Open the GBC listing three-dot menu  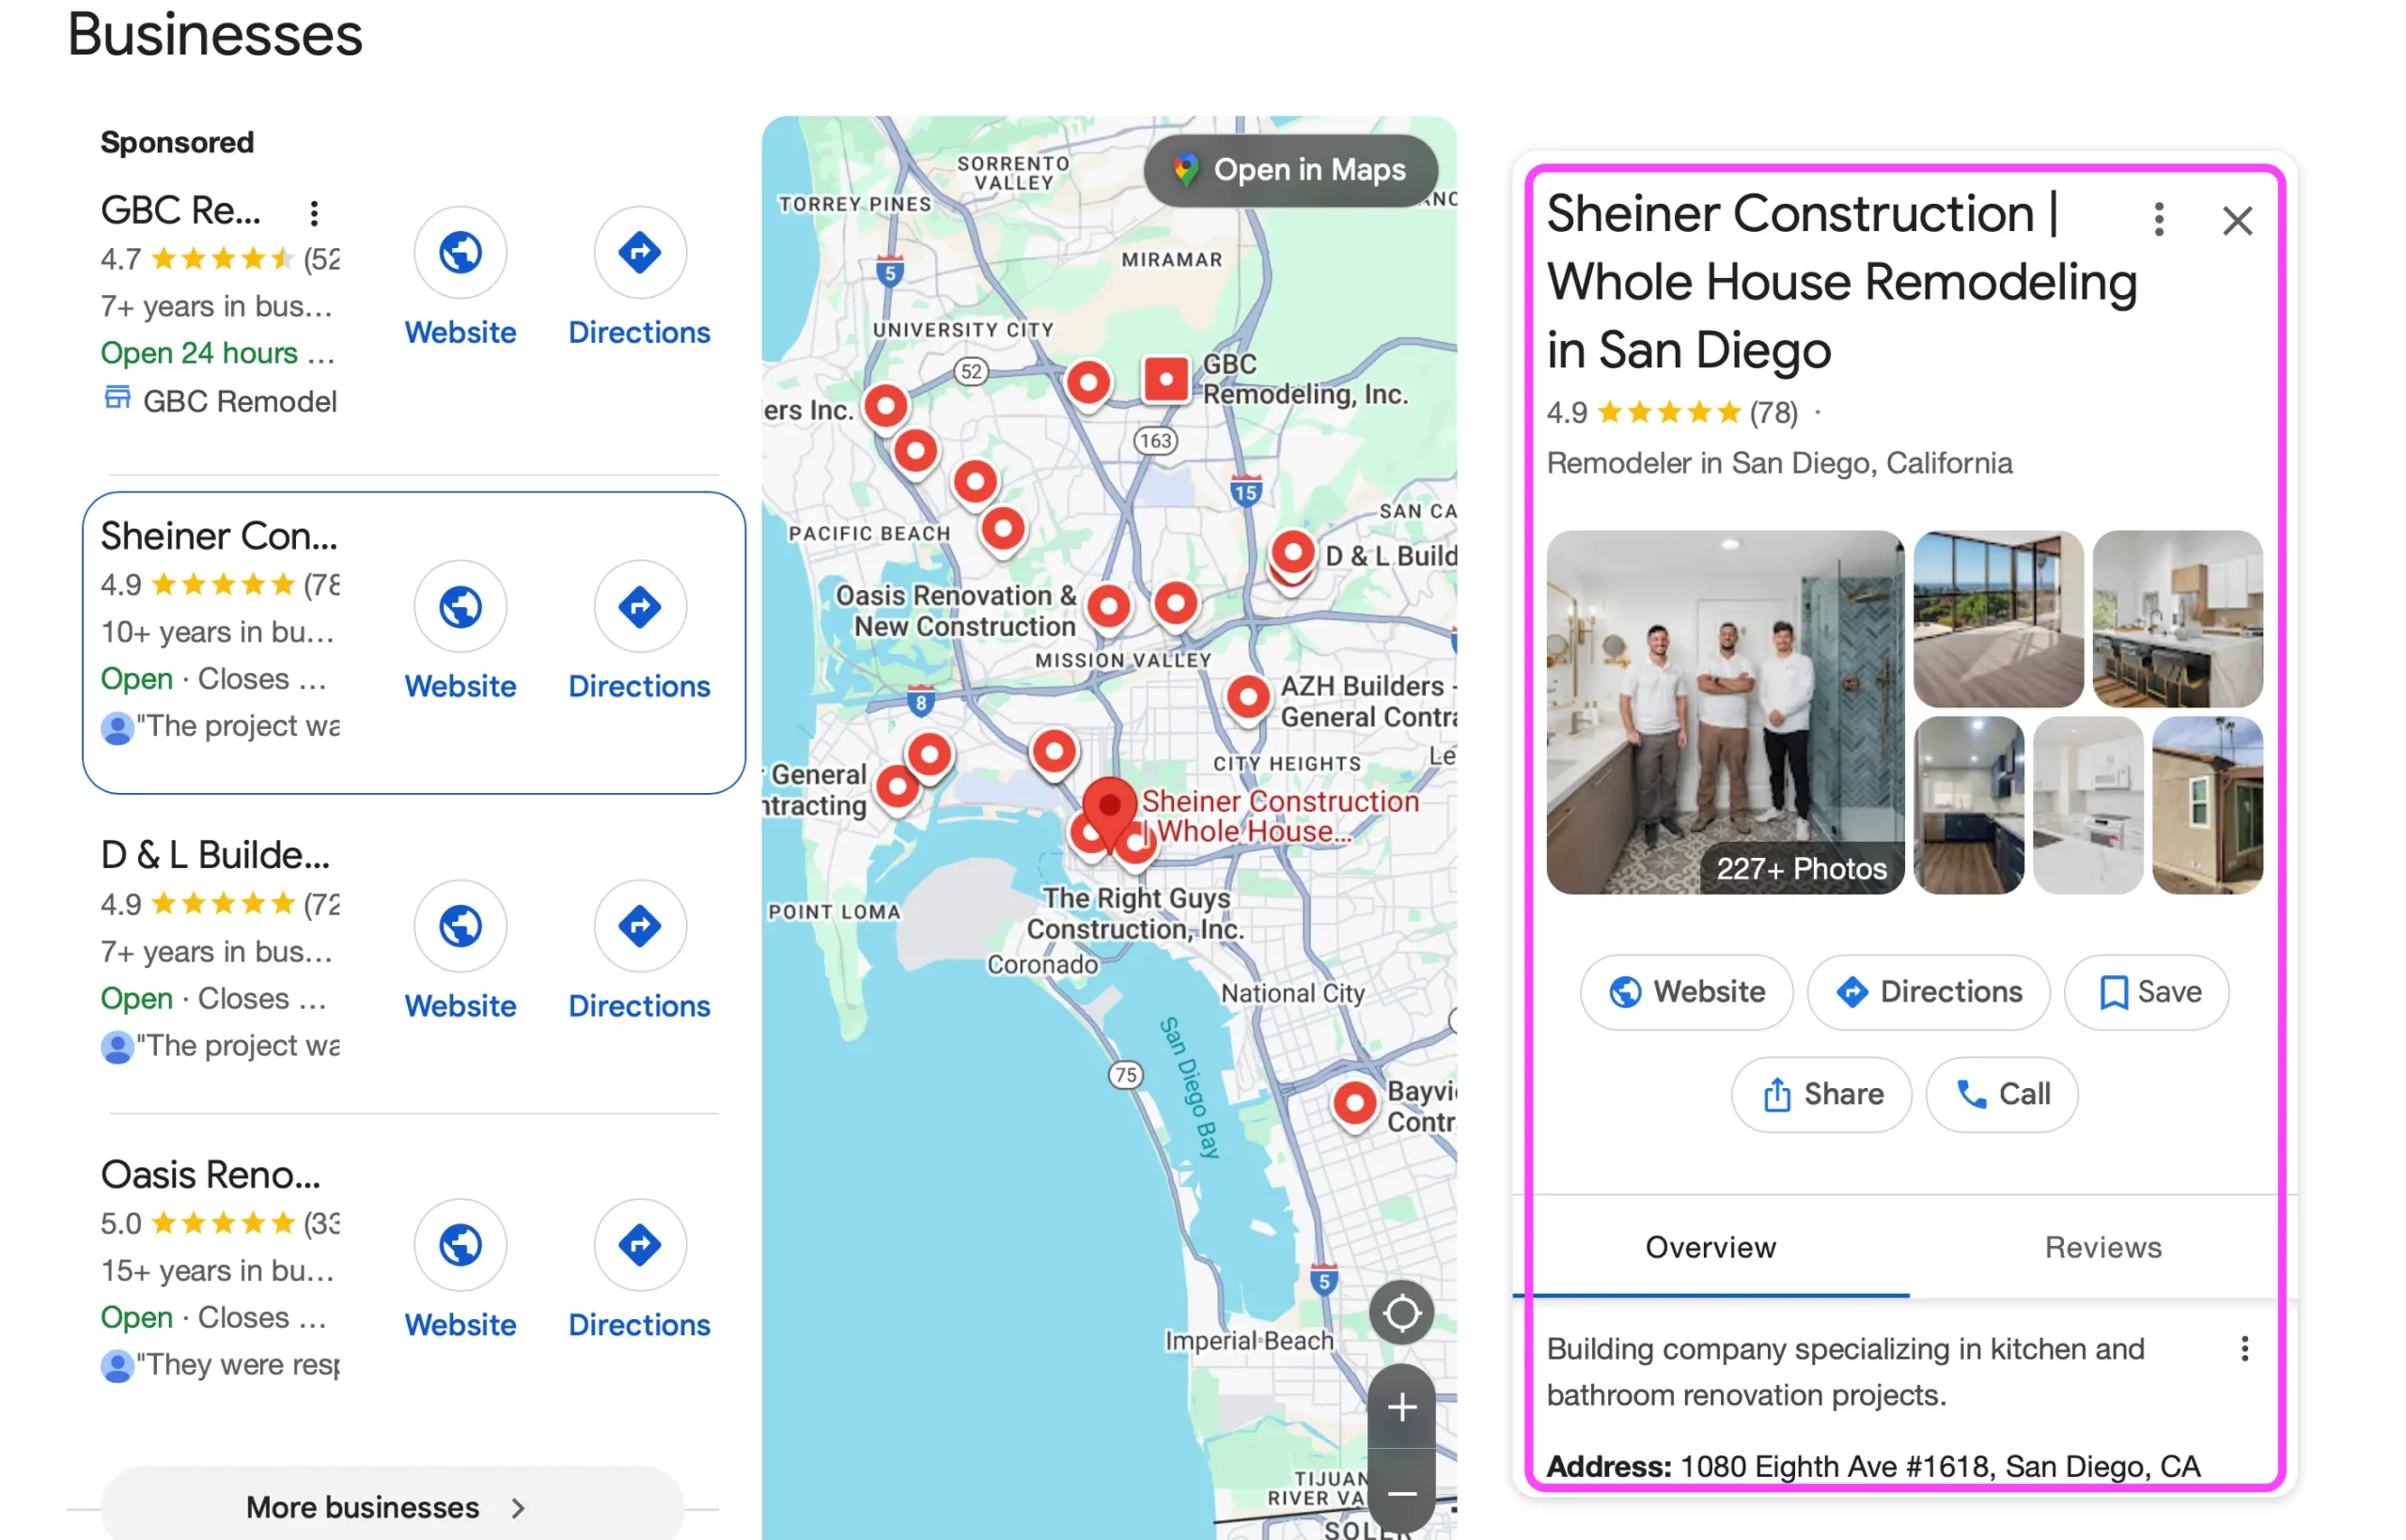[x=314, y=213]
